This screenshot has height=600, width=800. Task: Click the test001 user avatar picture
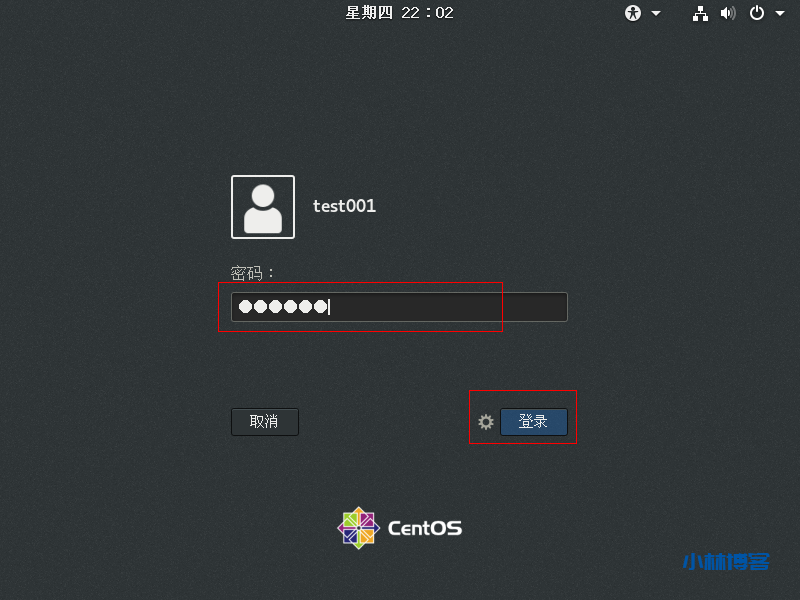pyautogui.click(x=263, y=207)
